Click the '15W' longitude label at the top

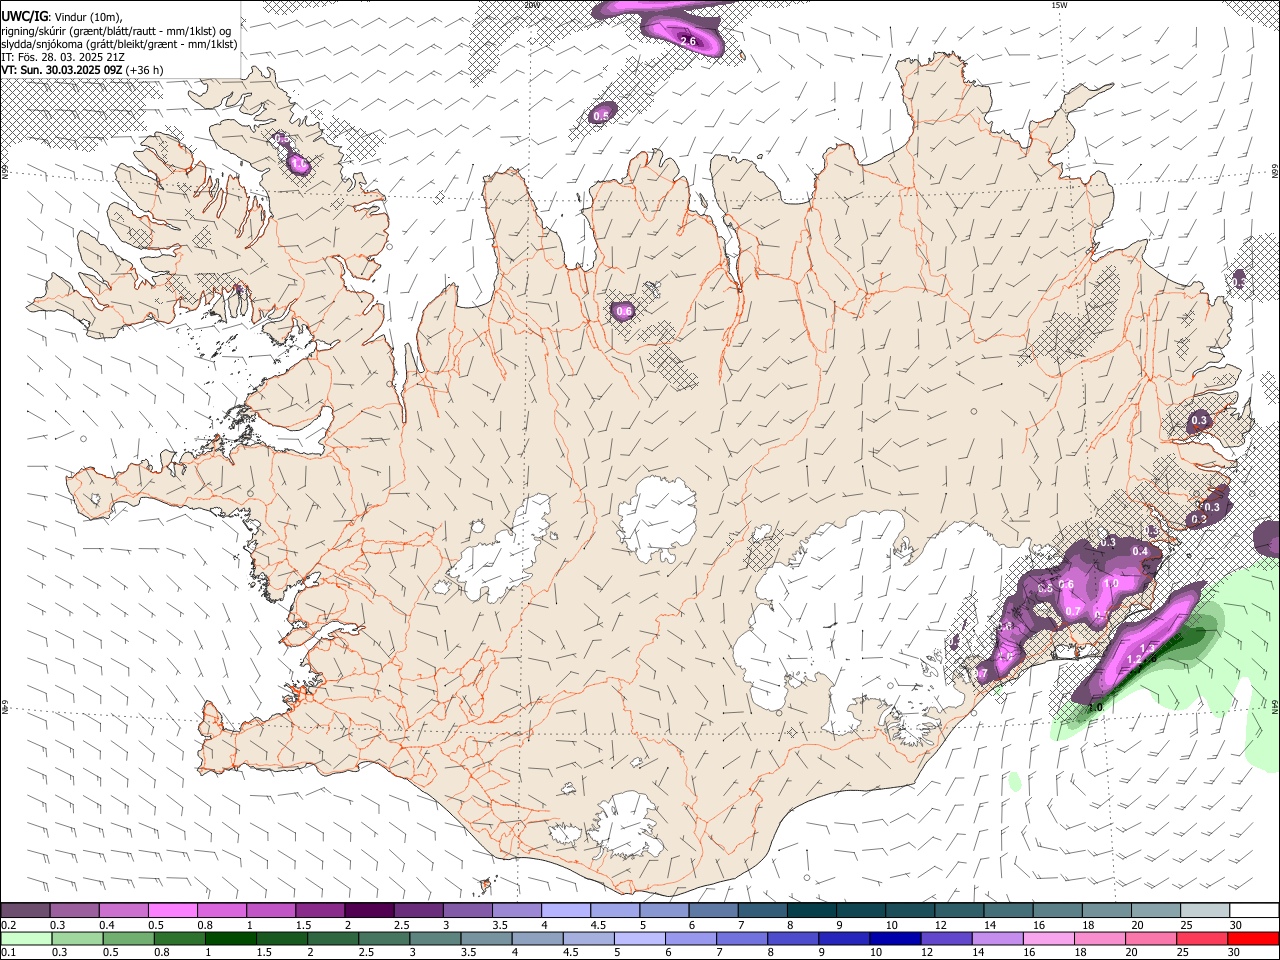[x=1059, y=5]
